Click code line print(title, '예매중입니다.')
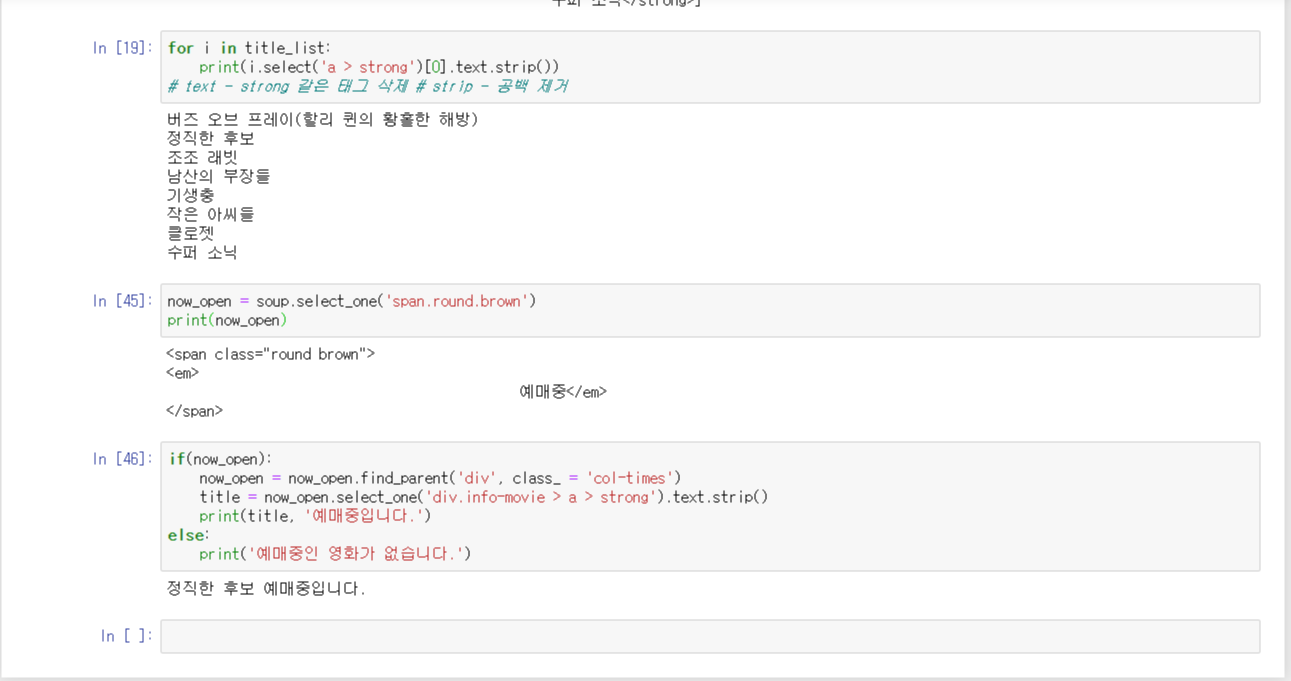This screenshot has width=1291, height=681. click(315, 516)
